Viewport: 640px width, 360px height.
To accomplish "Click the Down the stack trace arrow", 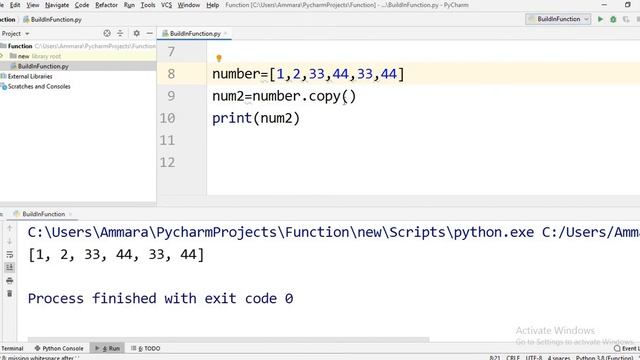I will tap(10, 241).
